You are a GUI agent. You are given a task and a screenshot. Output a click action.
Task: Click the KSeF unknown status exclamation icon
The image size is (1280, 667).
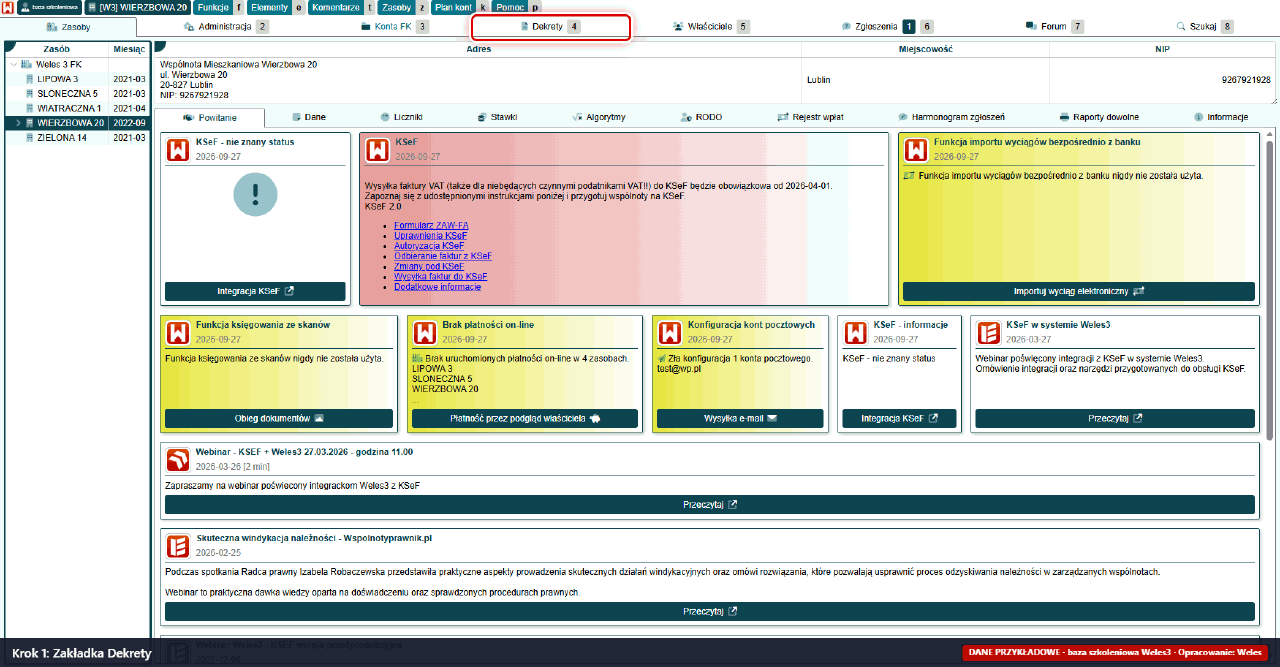(x=255, y=194)
